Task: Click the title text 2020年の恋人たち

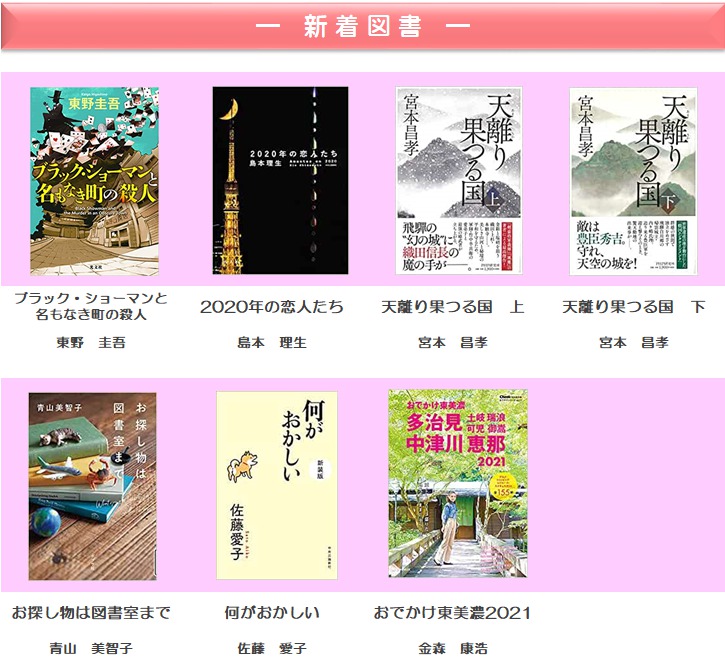Action: tap(272, 307)
